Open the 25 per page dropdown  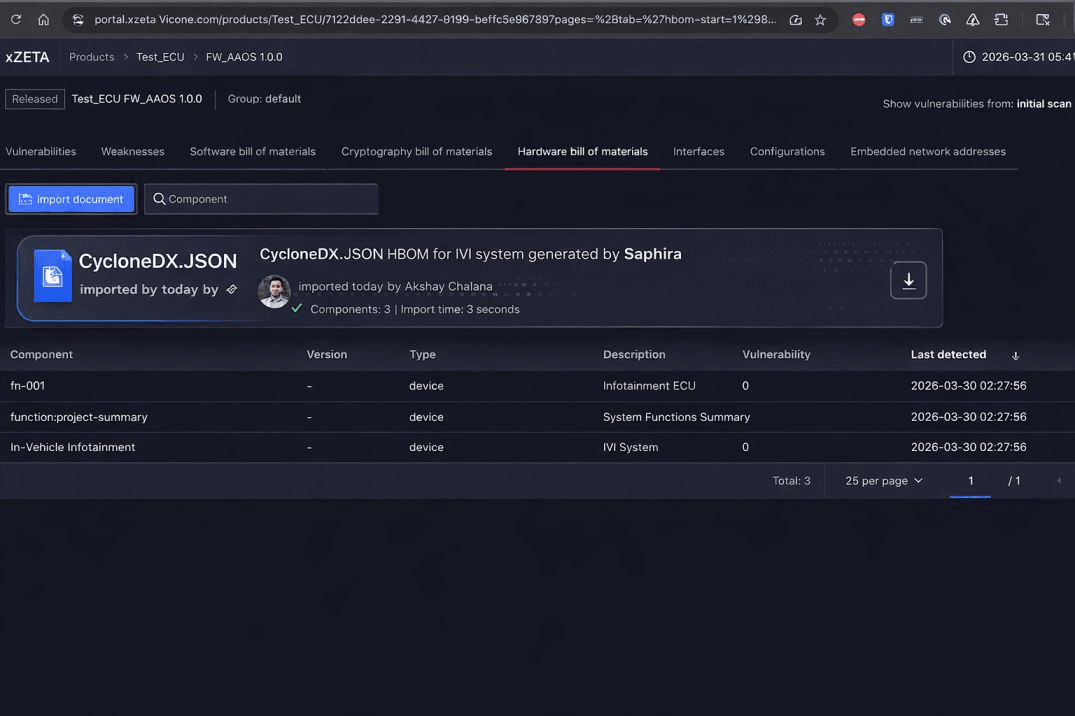(883, 481)
